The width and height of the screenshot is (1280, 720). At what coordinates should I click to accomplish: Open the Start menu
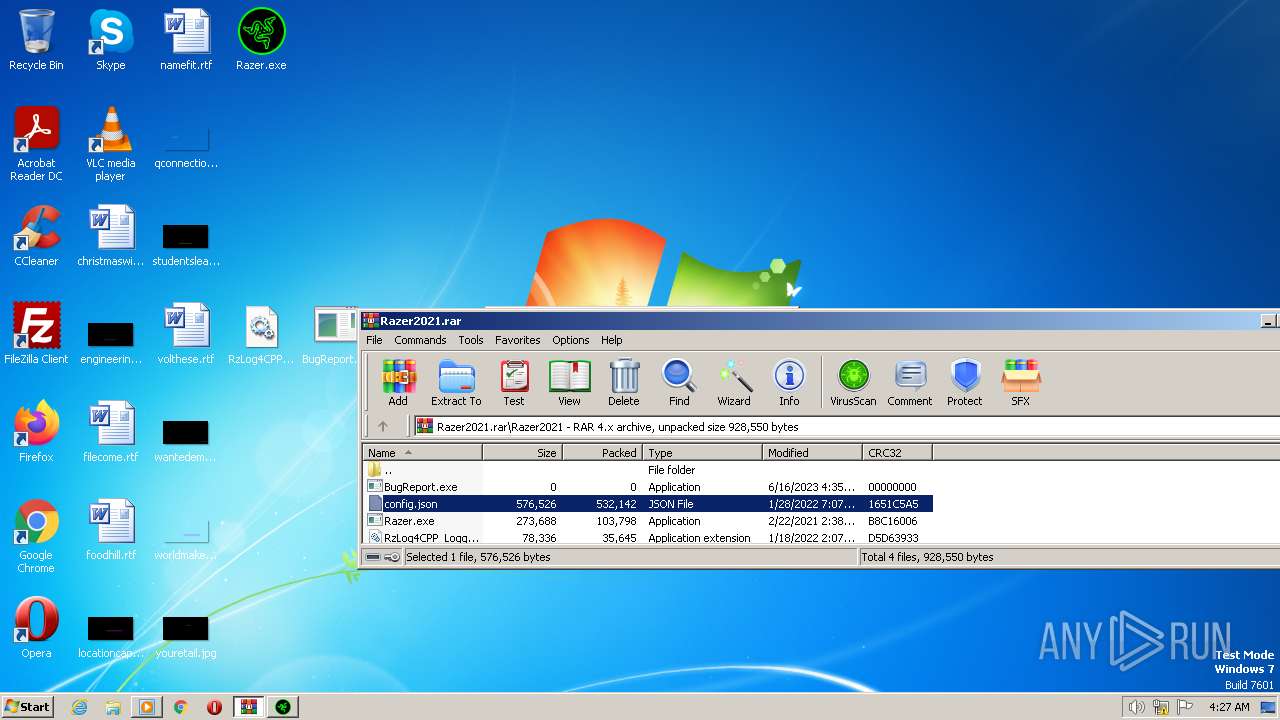(x=28, y=706)
